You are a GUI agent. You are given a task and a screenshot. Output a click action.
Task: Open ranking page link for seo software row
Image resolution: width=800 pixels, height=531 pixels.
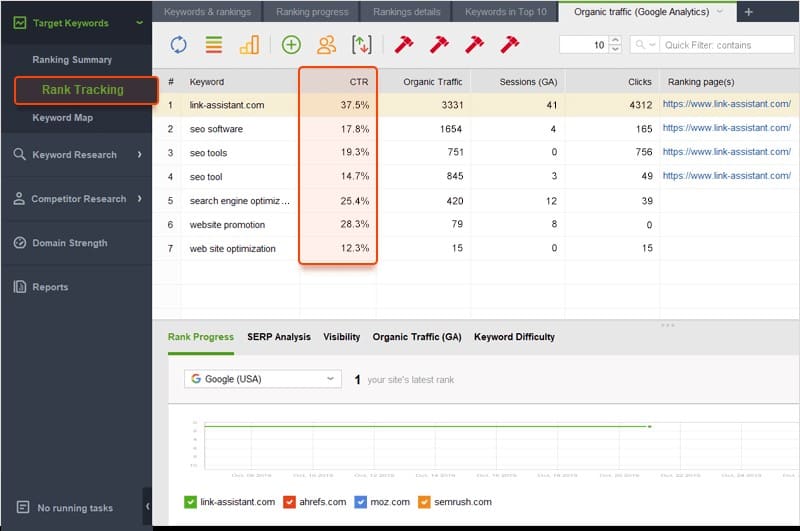[x=727, y=128]
